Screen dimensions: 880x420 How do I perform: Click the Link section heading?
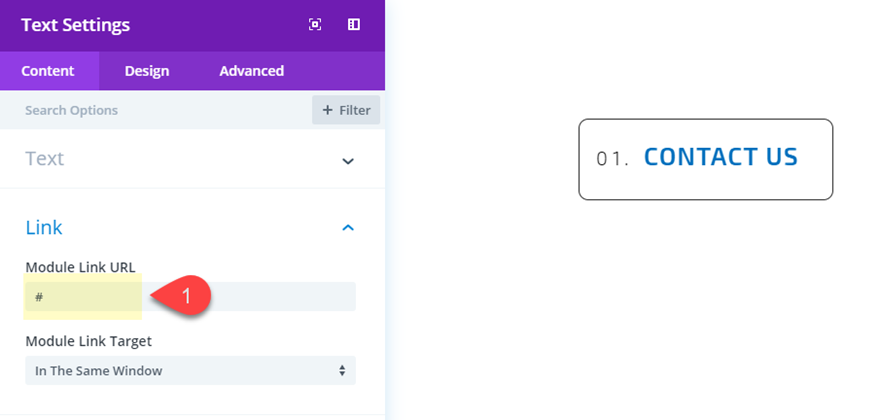44,228
